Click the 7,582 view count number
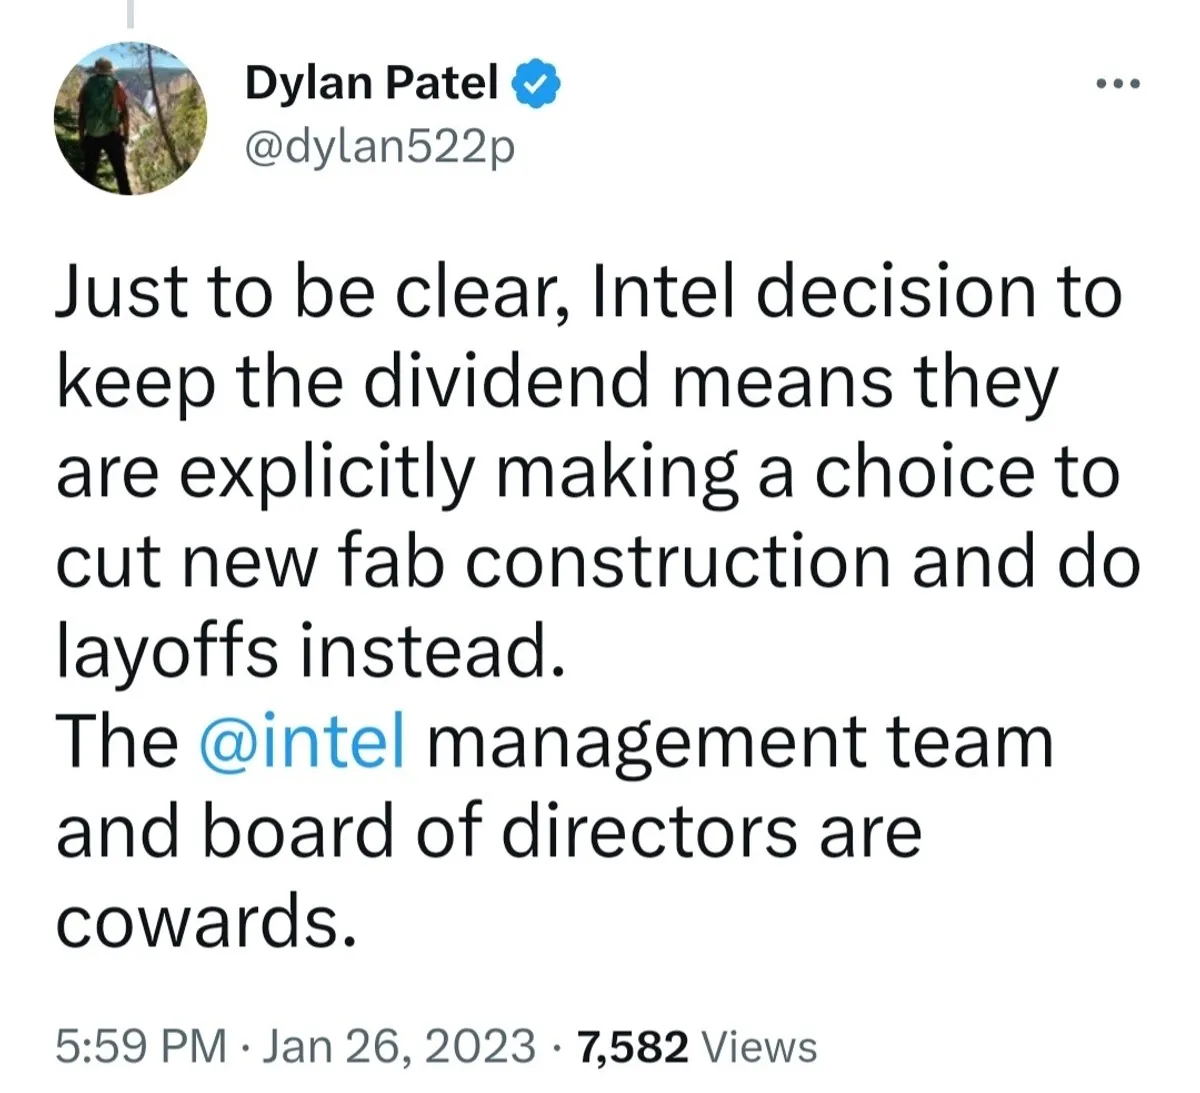Viewport: 1200px width, 1093px height. pos(633,1047)
